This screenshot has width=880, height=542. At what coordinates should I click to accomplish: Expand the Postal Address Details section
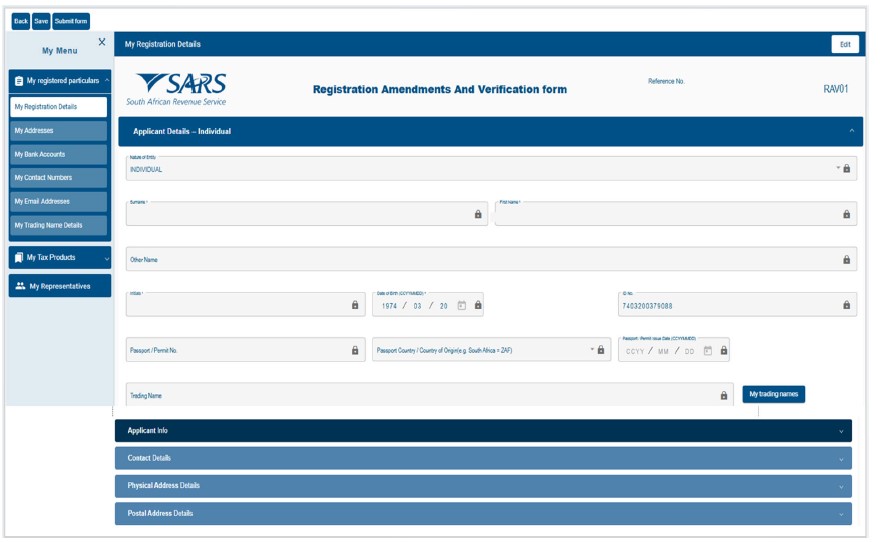tap(483, 513)
